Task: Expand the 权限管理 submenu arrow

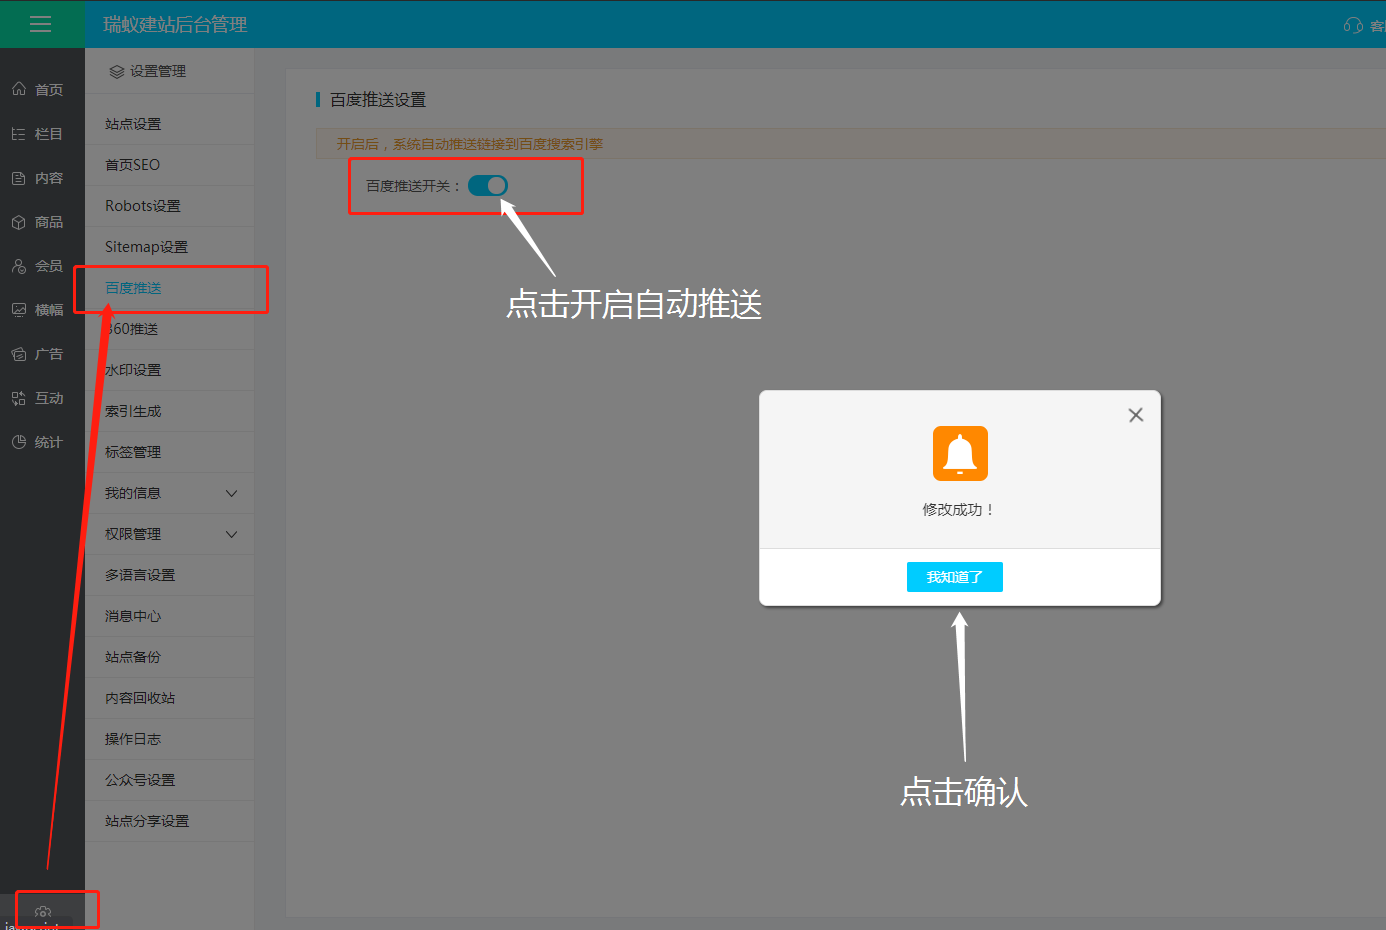Action: pos(232,534)
